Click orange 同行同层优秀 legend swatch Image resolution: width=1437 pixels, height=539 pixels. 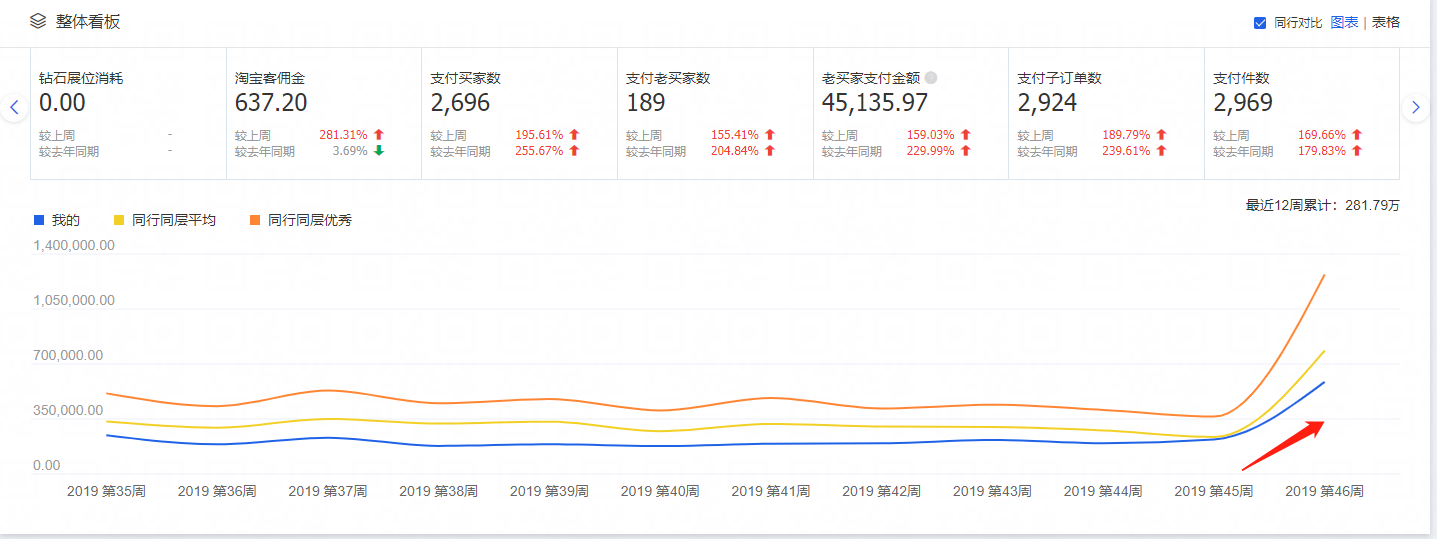(256, 220)
